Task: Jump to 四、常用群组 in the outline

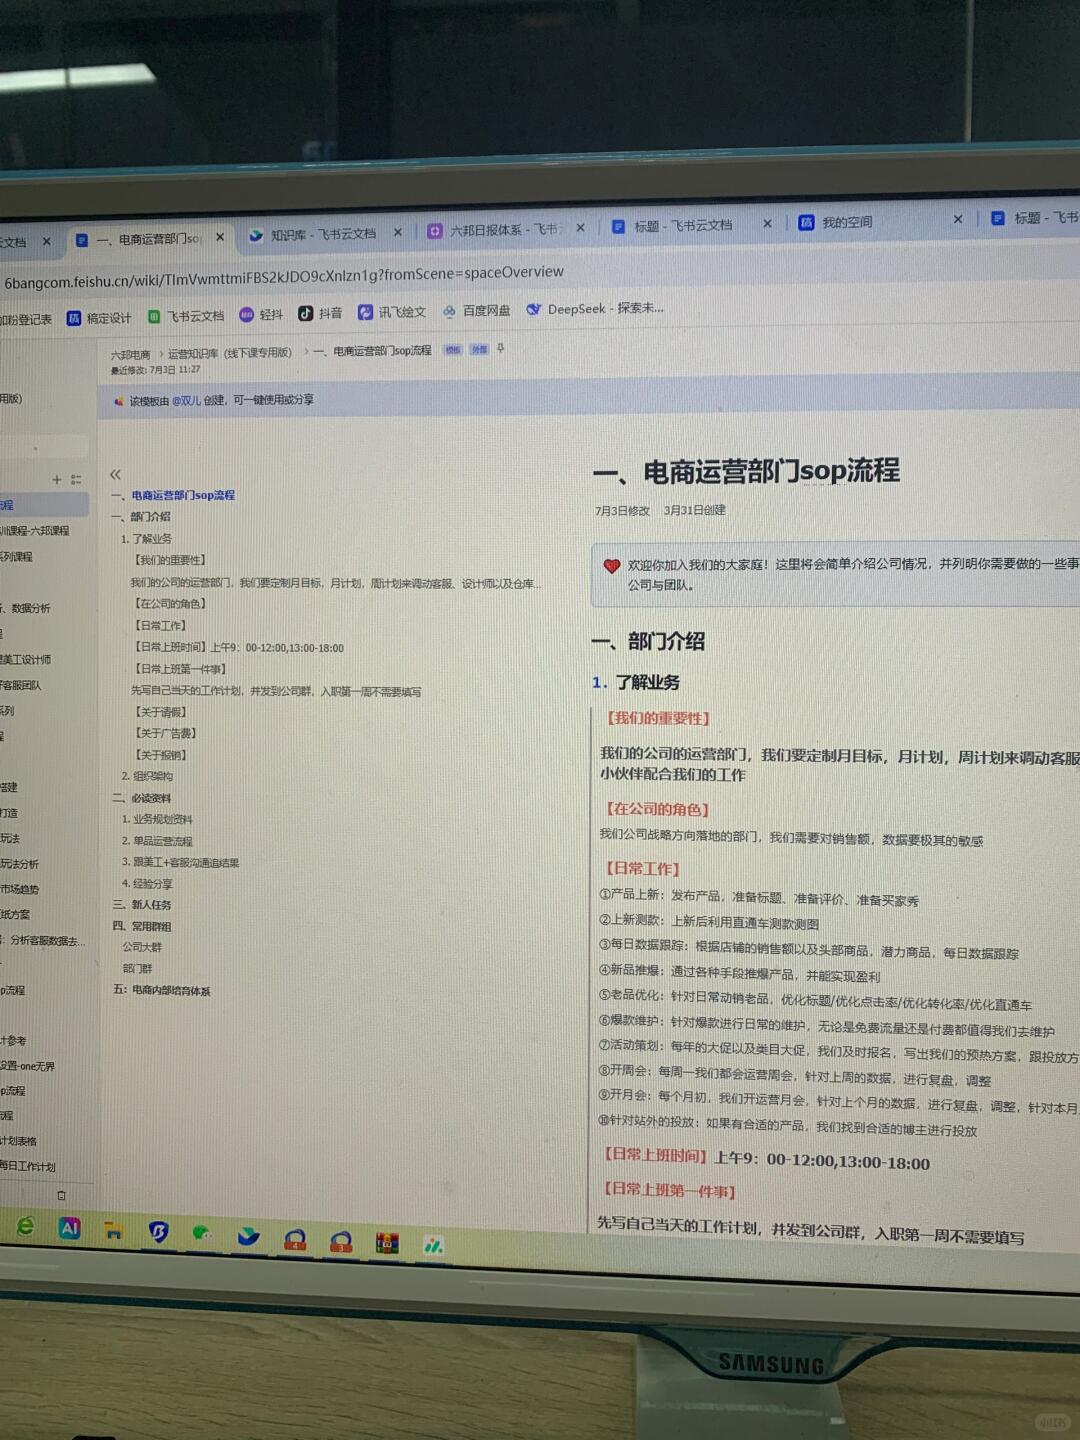Action: pyautogui.click(x=141, y=927)
